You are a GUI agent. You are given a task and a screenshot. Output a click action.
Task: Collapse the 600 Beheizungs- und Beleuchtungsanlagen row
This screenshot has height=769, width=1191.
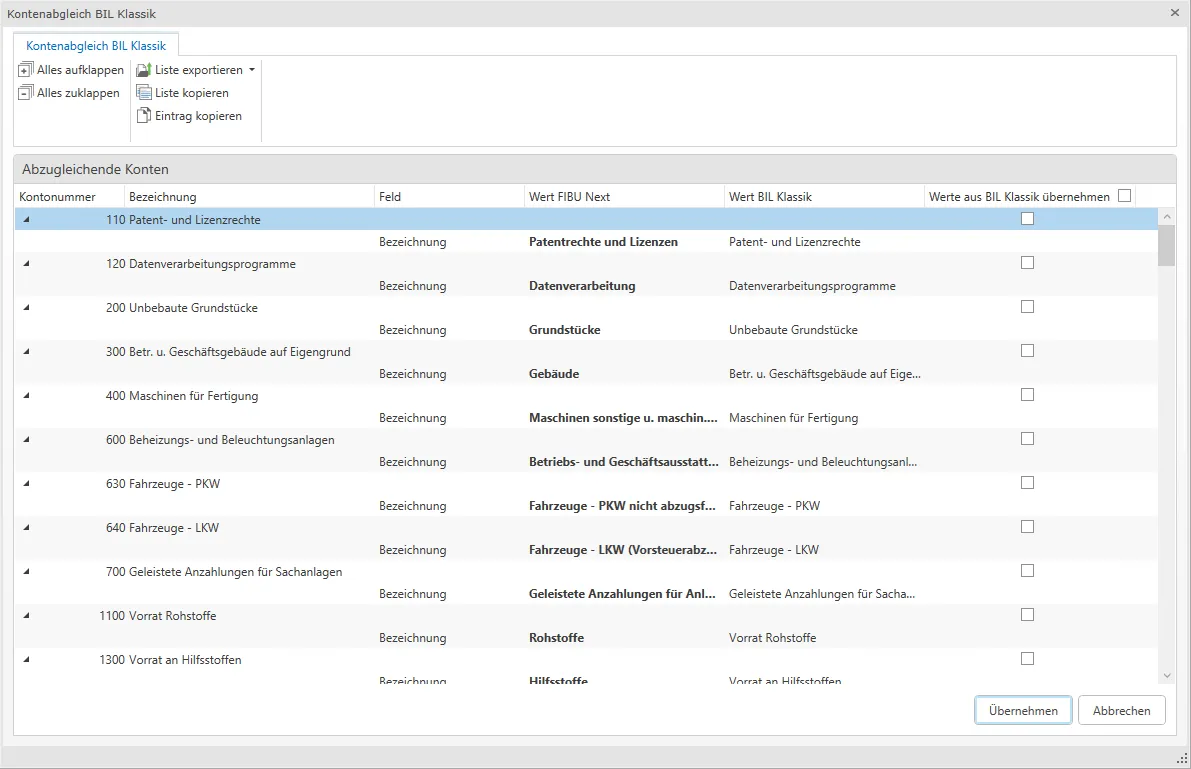coord(27,440)
